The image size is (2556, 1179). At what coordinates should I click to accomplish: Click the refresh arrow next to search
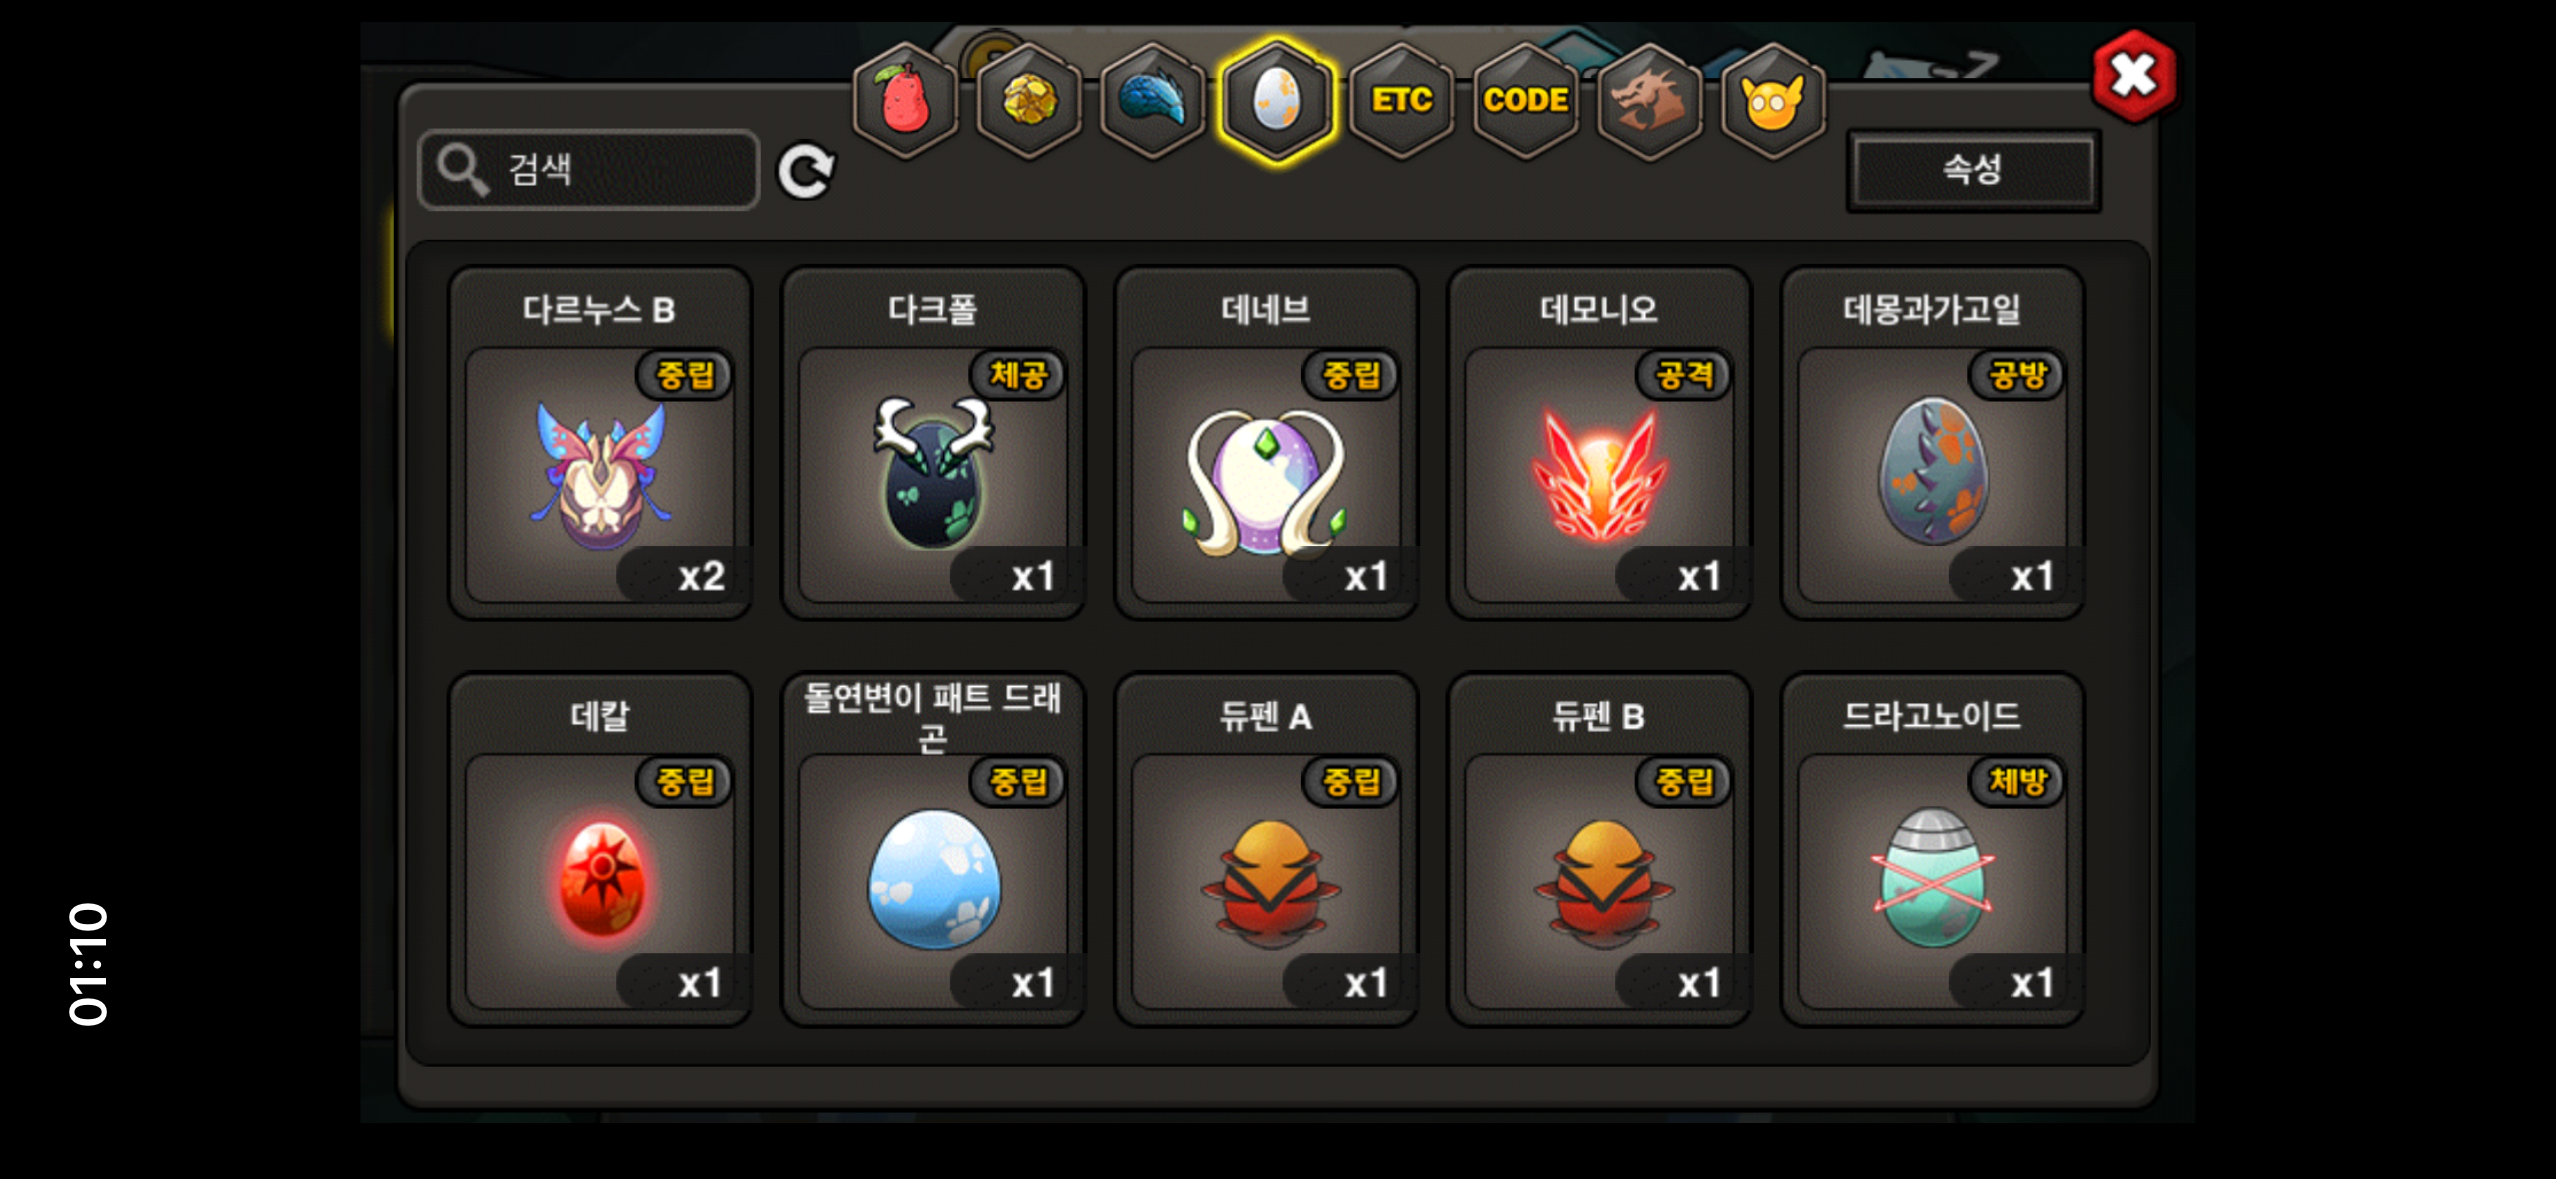(x=806, y=171)
